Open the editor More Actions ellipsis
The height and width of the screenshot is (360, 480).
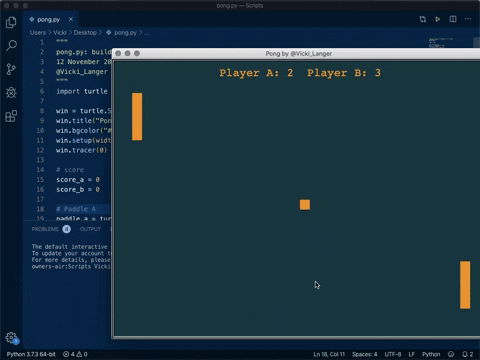pyautogui.click(x=468, y=19)
